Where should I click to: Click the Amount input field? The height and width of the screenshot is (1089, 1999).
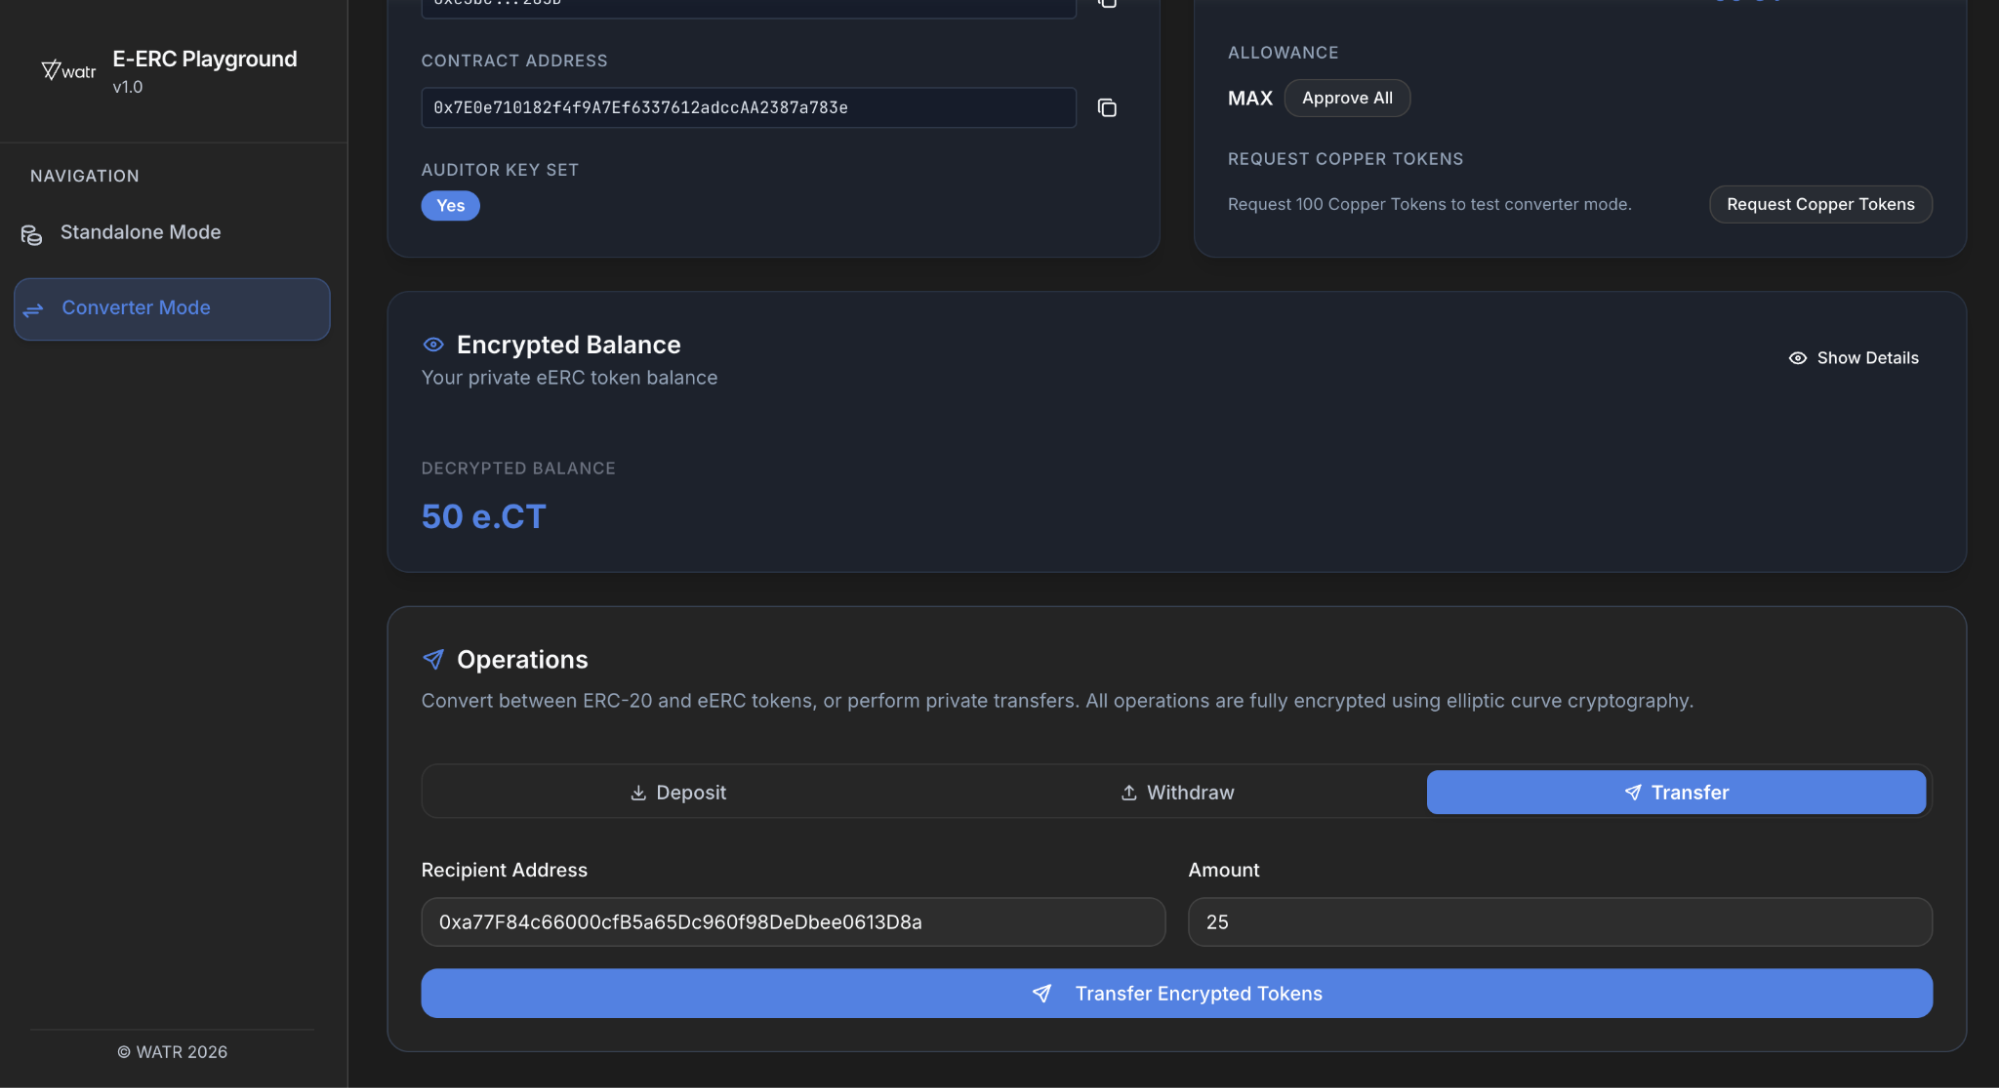coord(1558,922)
